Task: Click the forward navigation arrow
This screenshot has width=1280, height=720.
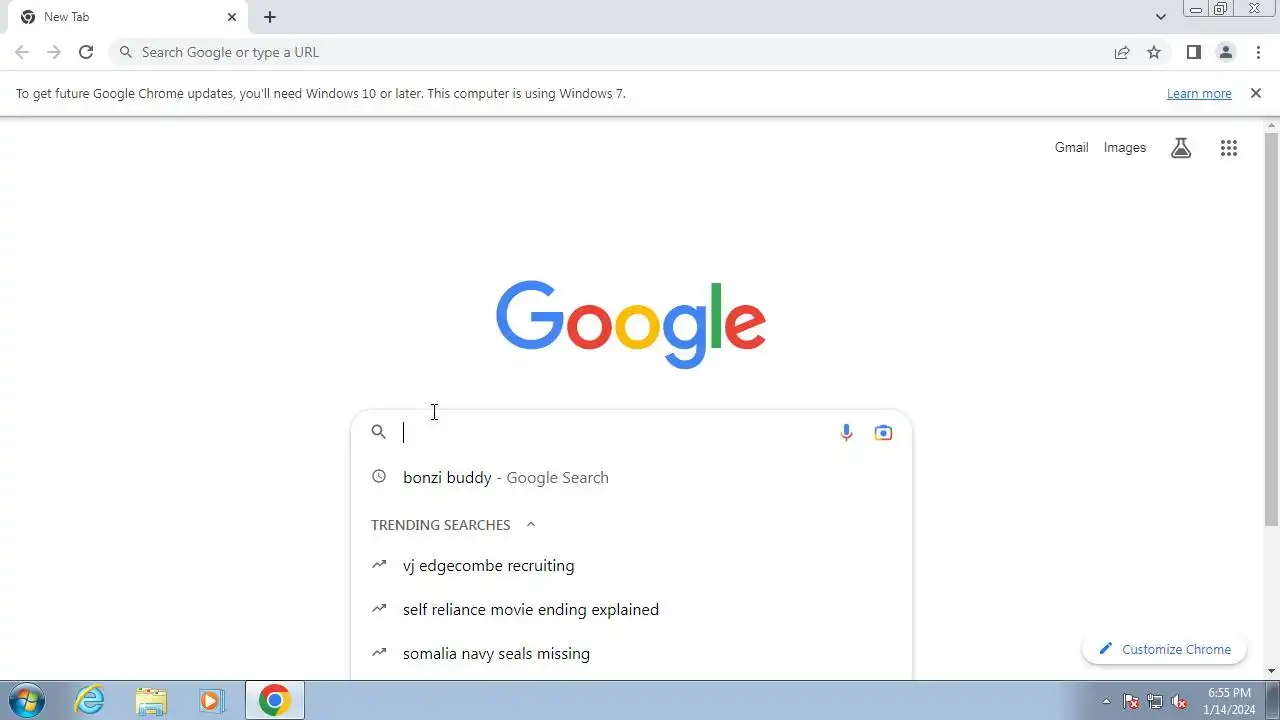Action: click(54, 52)
